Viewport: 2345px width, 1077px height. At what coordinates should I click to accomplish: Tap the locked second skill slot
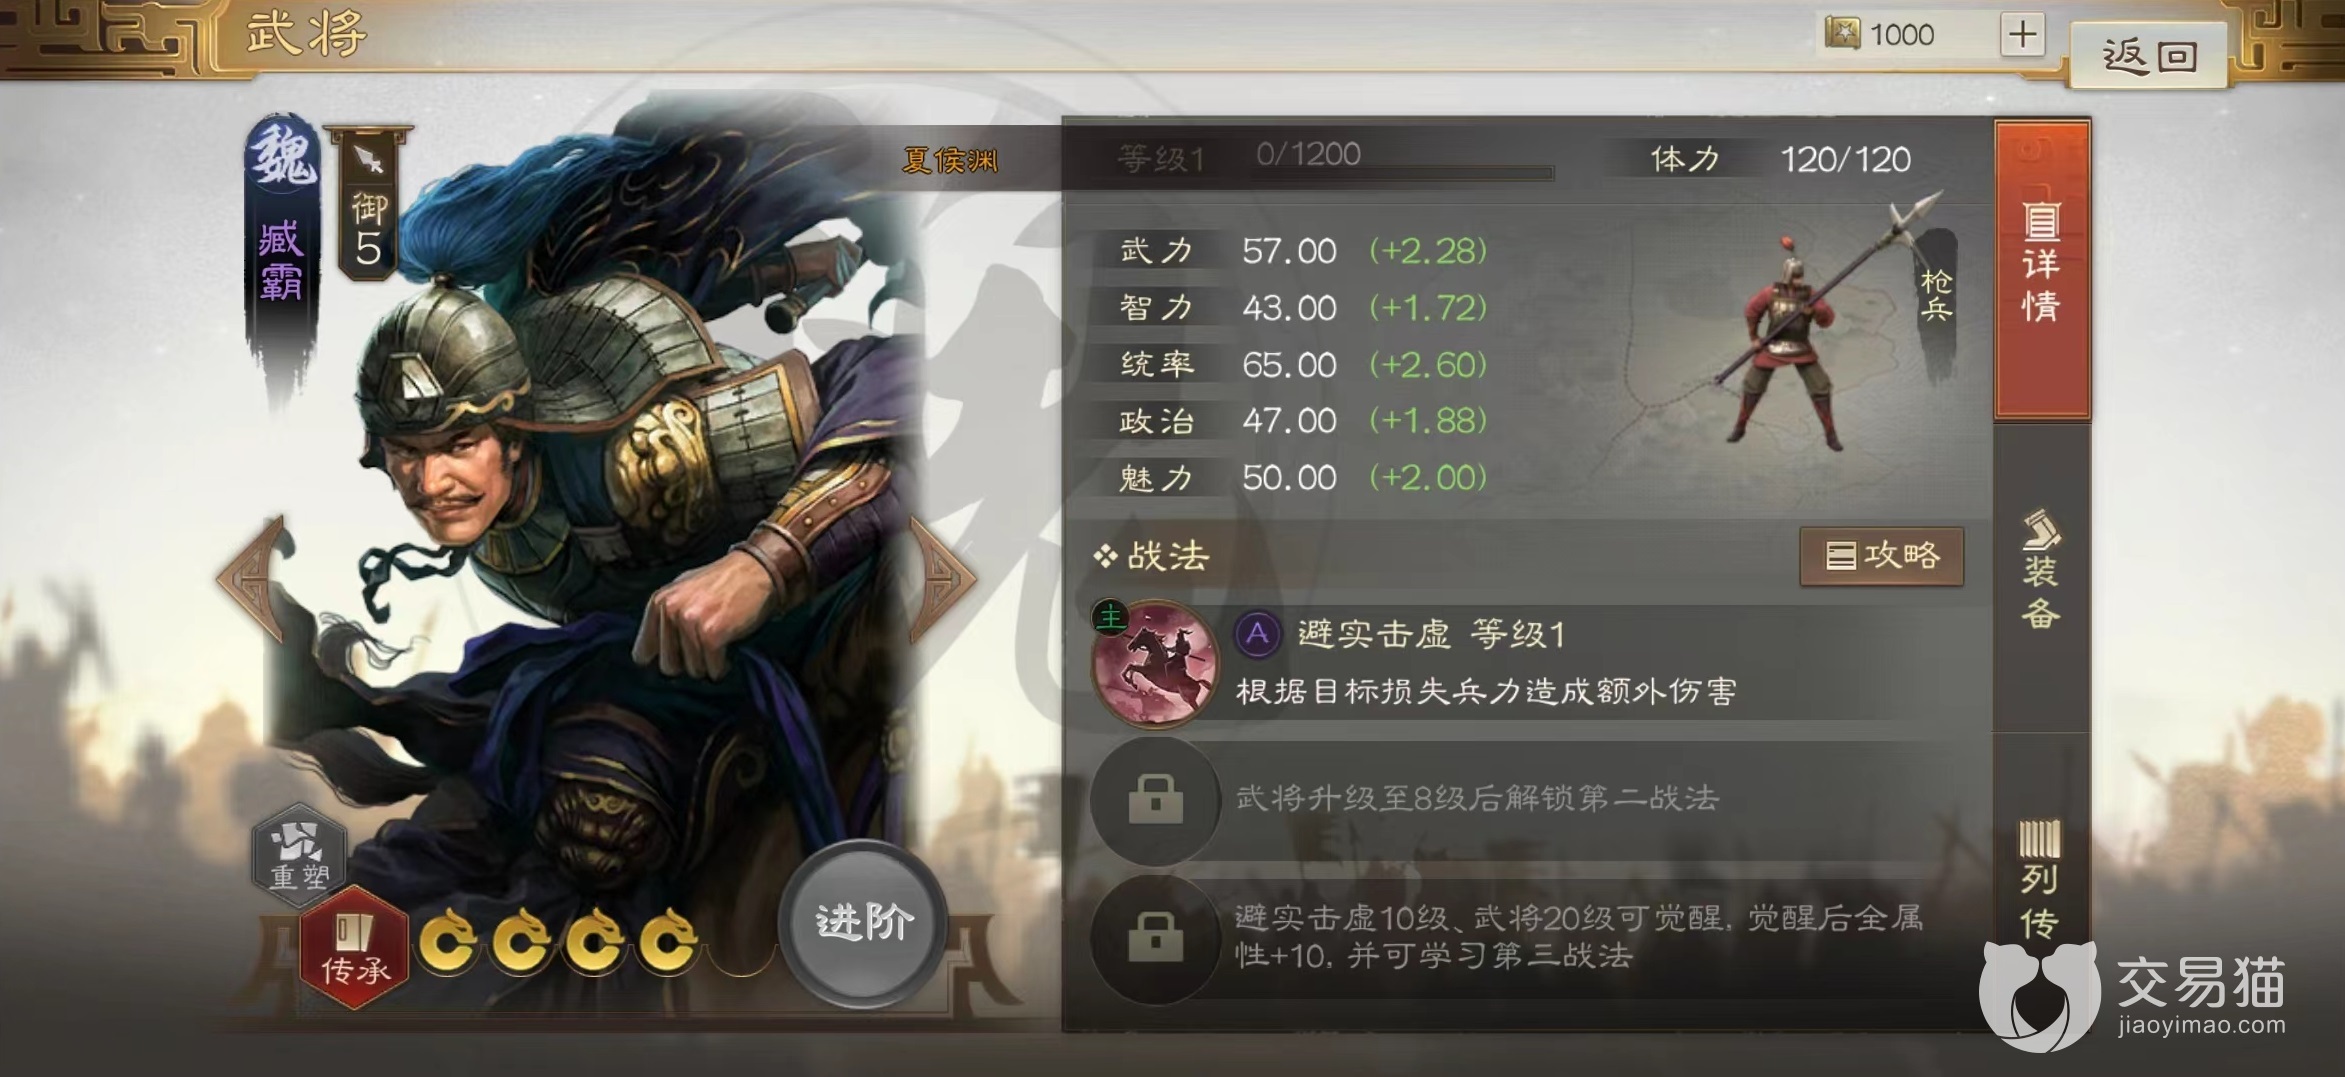(1156, 799)
